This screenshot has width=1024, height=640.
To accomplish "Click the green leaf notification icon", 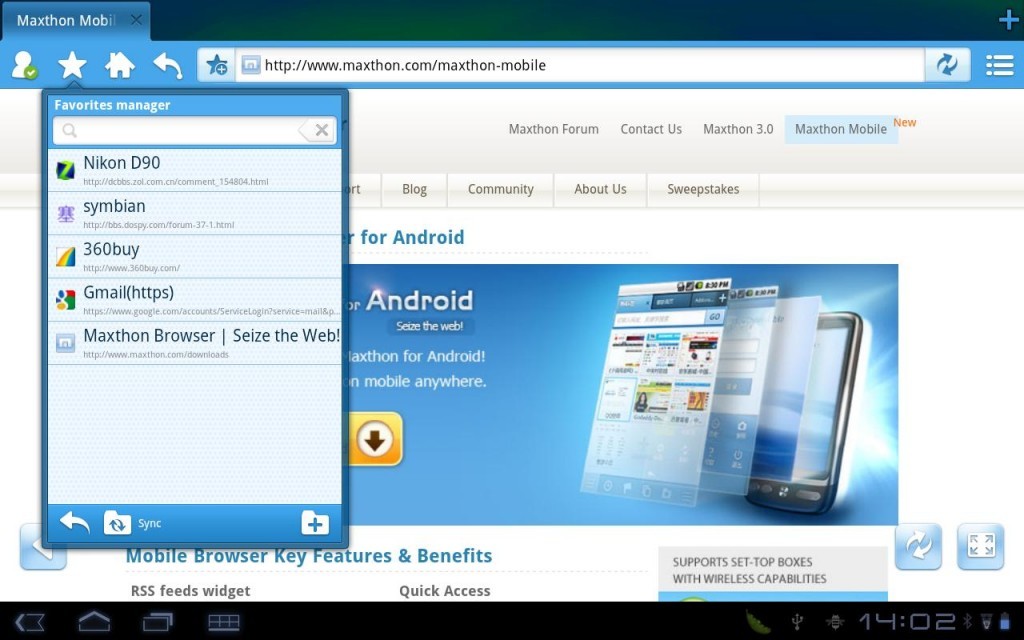I will (758, 621).
